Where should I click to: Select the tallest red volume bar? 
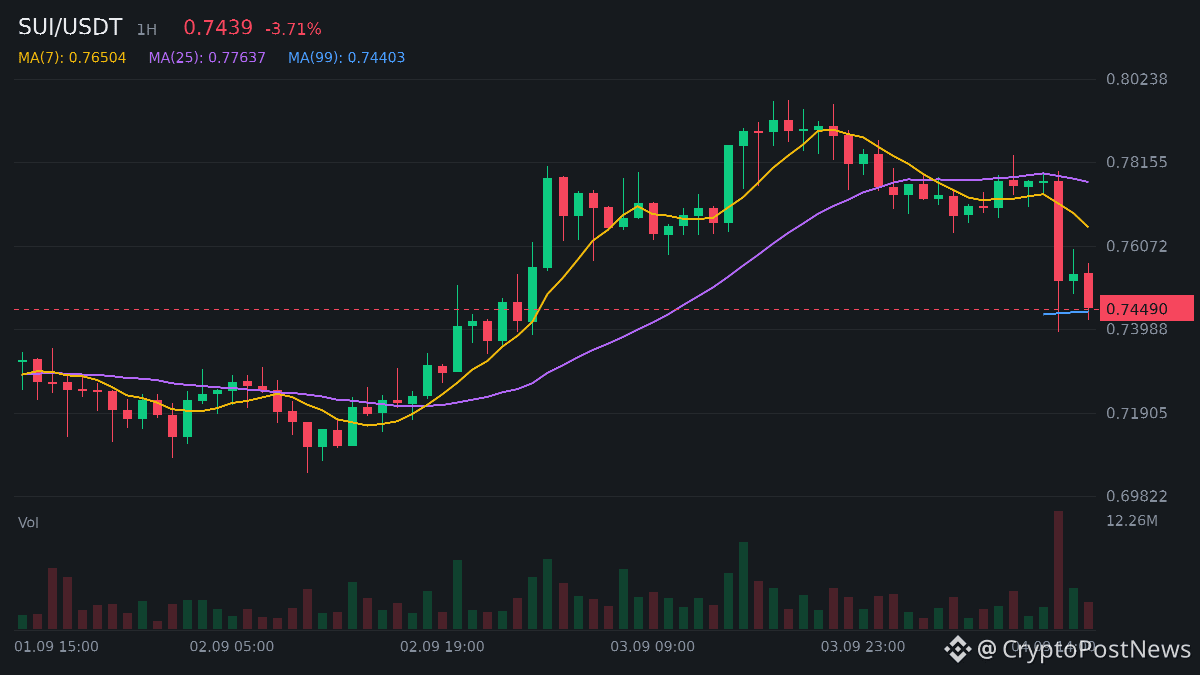[1058, 570]
